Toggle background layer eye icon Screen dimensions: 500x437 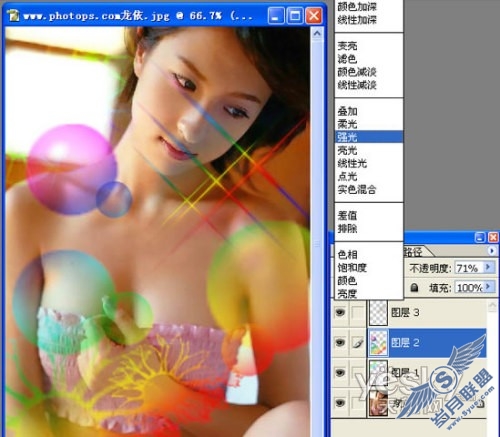pyautogui.click(x=340, y=403)
